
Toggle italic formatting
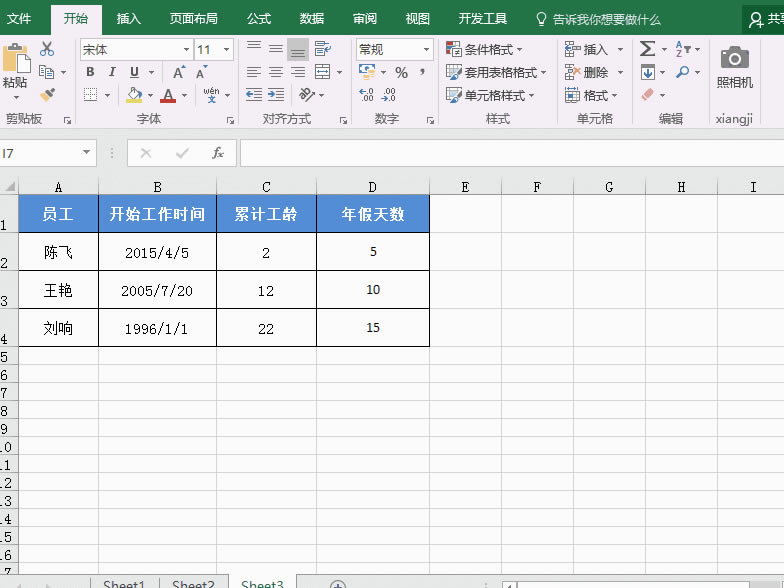coord(110,72)
